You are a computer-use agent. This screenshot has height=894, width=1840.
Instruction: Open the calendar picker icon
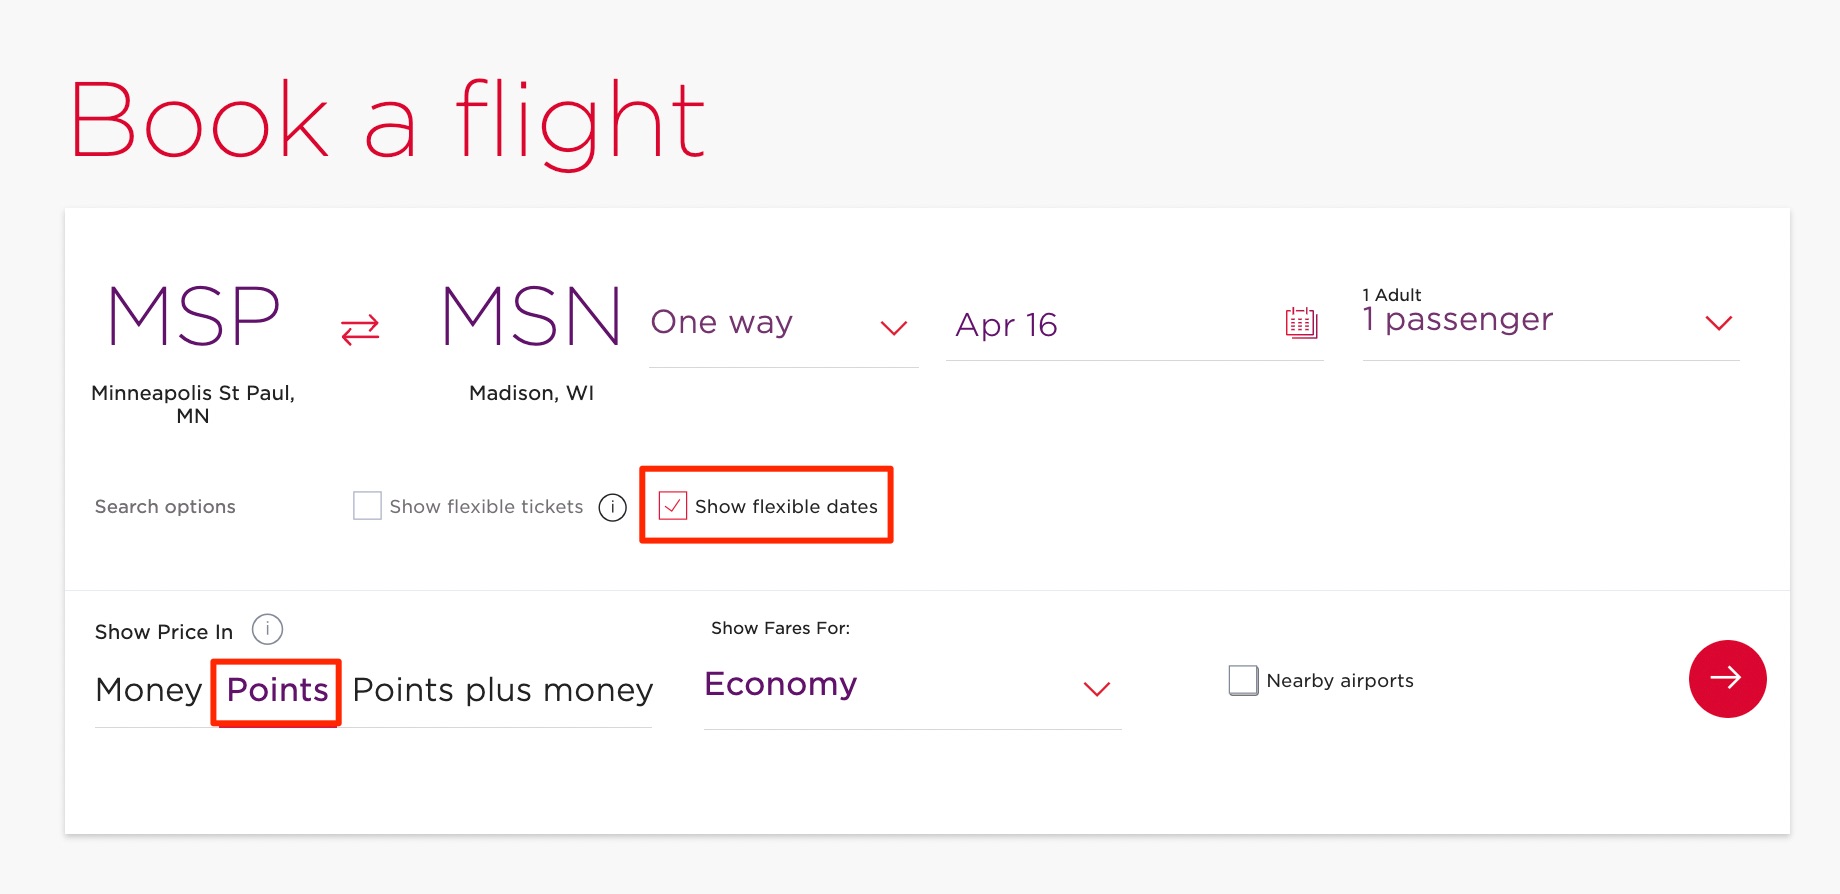pos(1299,323)
